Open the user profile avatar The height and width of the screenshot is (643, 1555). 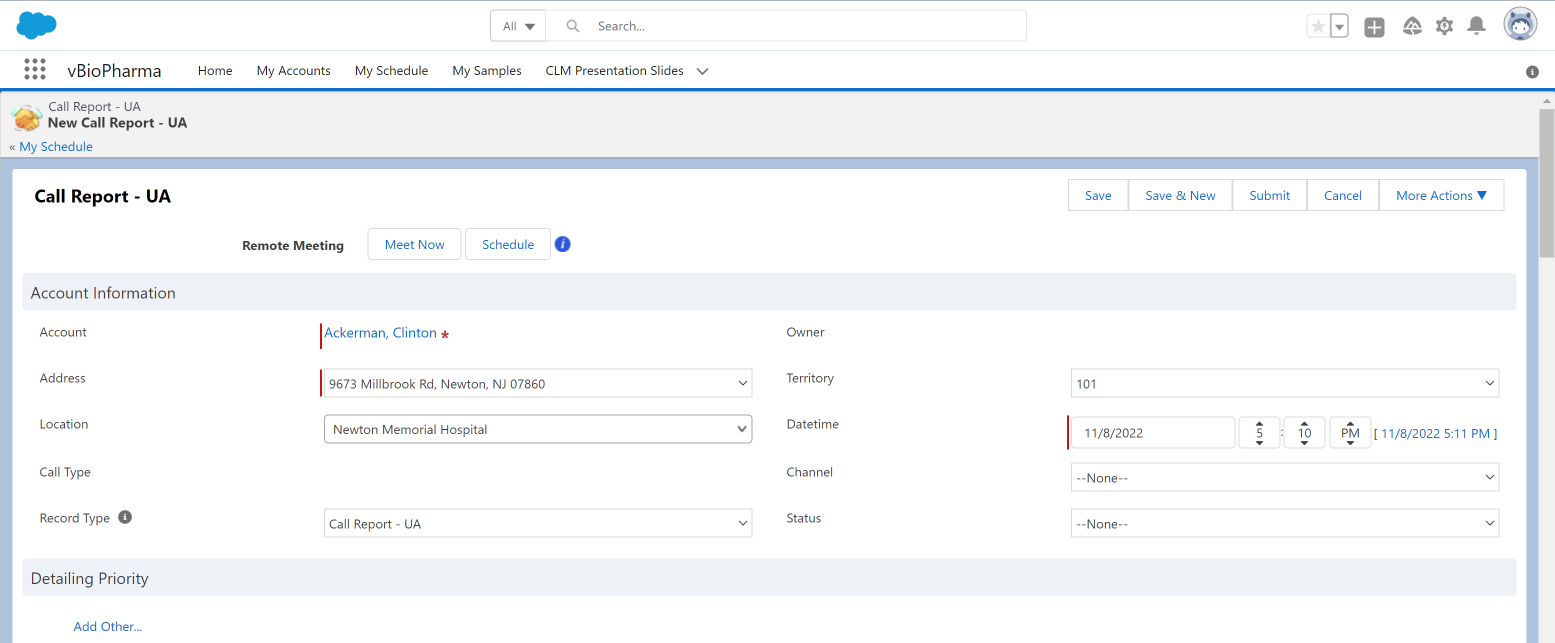[x=1520, y=26]
